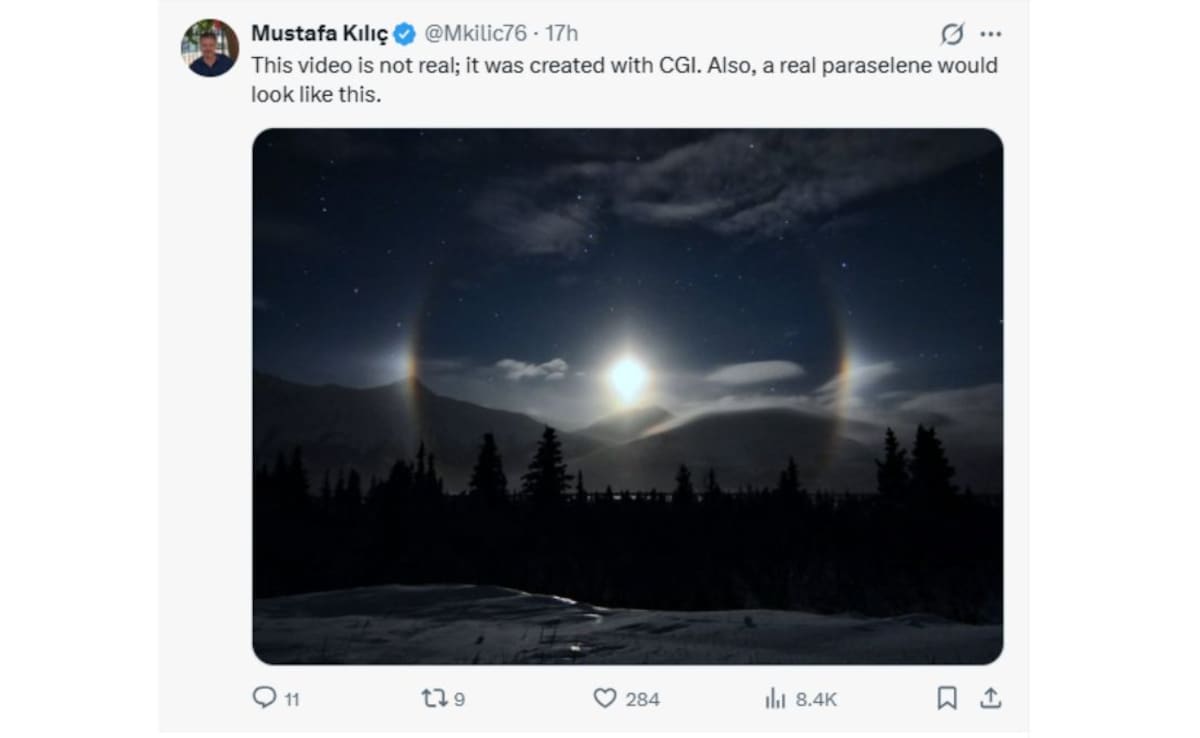Open the @Mkilic76 handle link
The image size is (1200, 738).
(x=475, y=33)
